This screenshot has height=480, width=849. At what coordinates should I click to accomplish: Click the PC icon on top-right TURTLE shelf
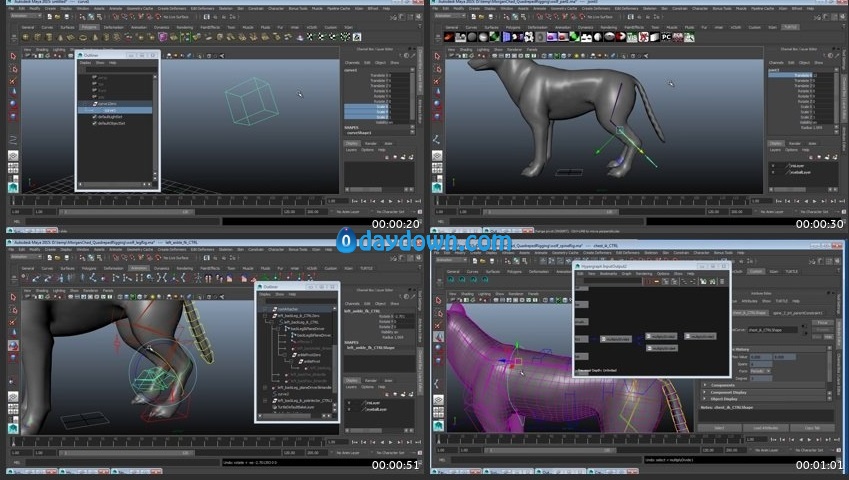666,37
